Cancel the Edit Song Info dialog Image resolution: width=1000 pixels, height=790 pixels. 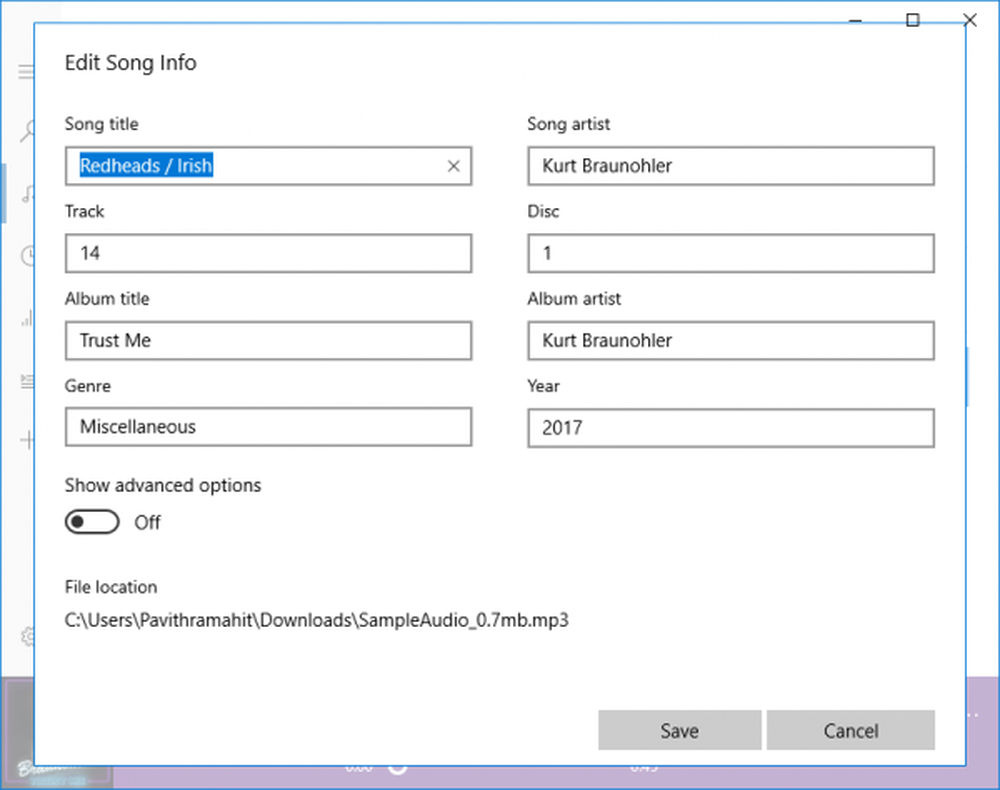tap(850, 731)
